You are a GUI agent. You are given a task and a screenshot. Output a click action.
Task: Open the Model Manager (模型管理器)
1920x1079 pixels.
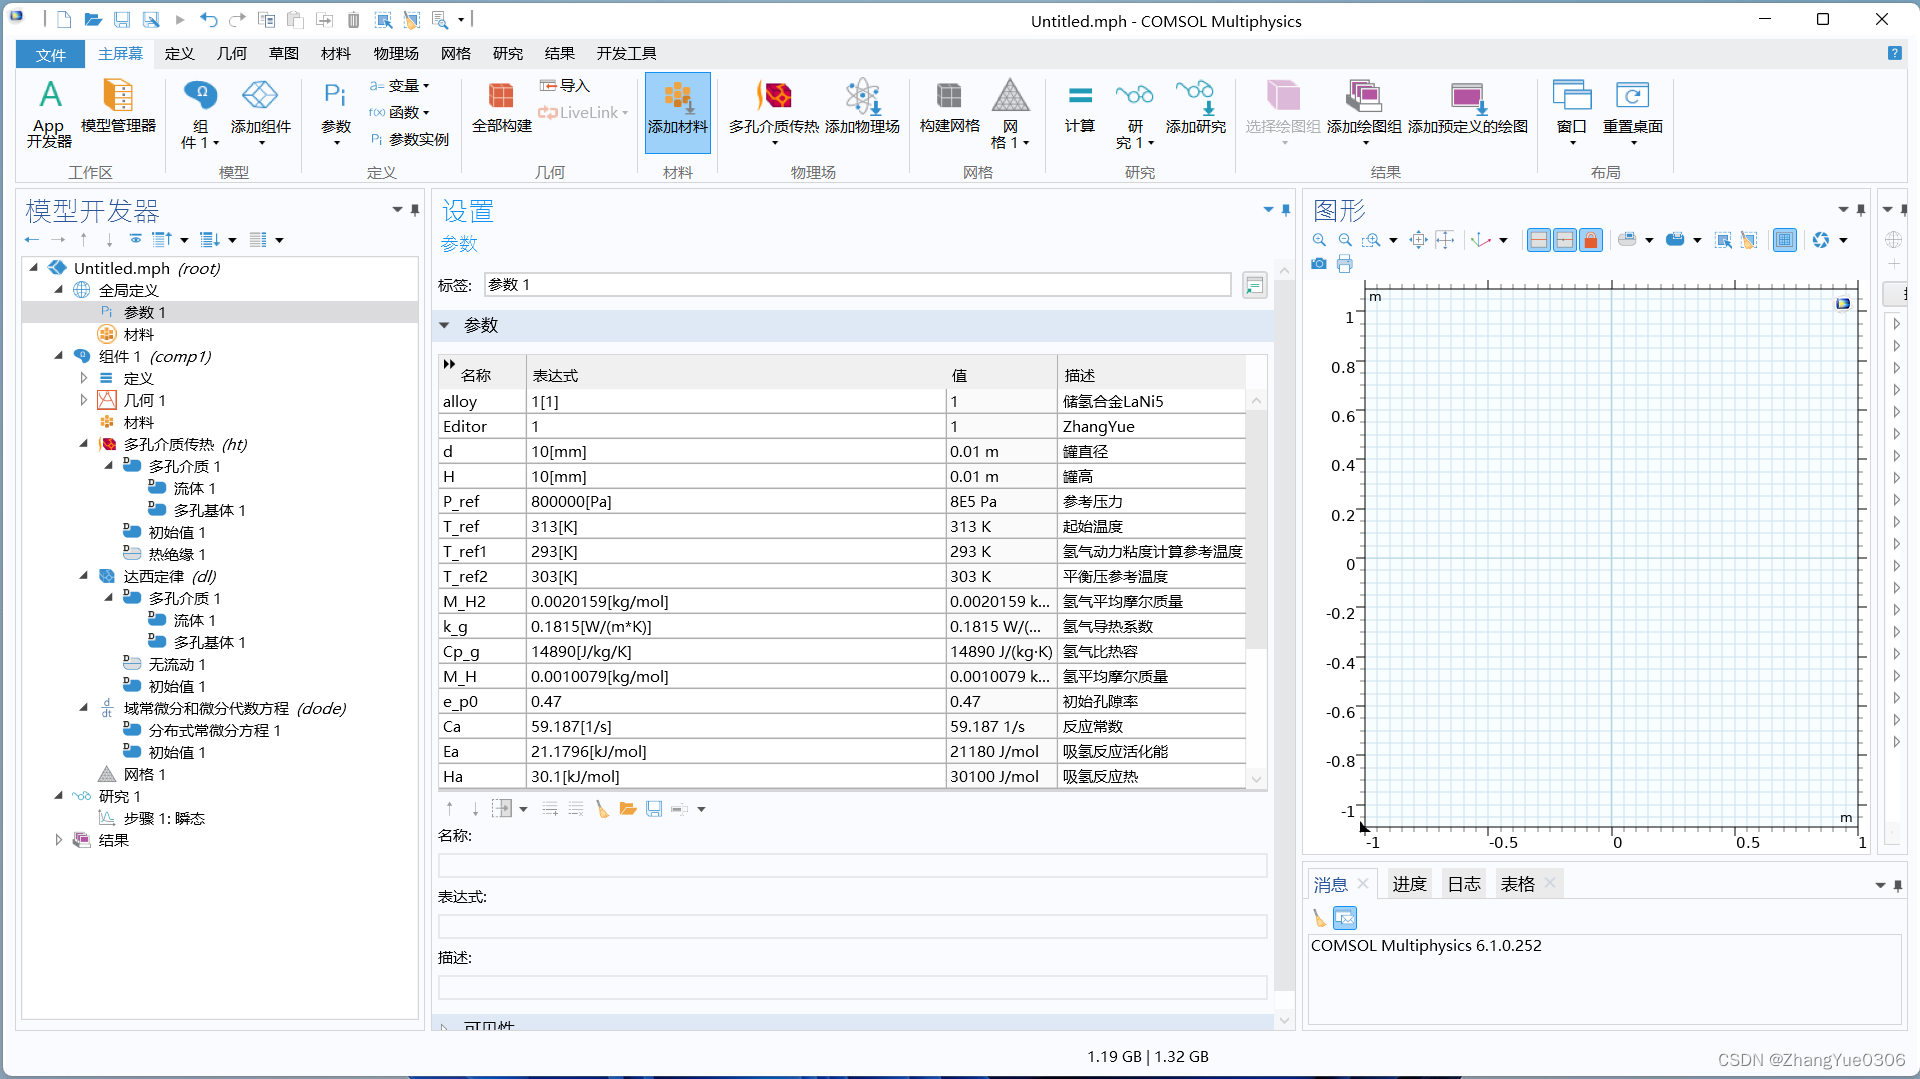point(118,106)
